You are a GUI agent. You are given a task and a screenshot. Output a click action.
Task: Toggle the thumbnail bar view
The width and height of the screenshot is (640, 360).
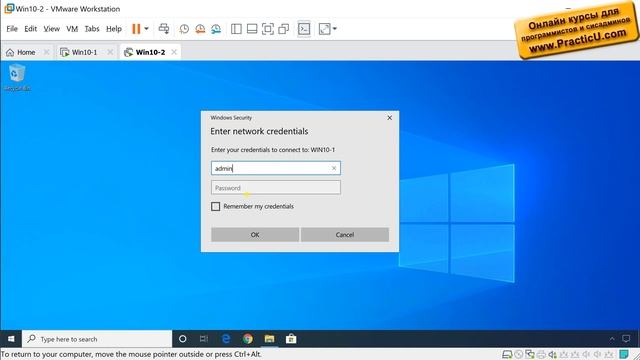(252, 29)
